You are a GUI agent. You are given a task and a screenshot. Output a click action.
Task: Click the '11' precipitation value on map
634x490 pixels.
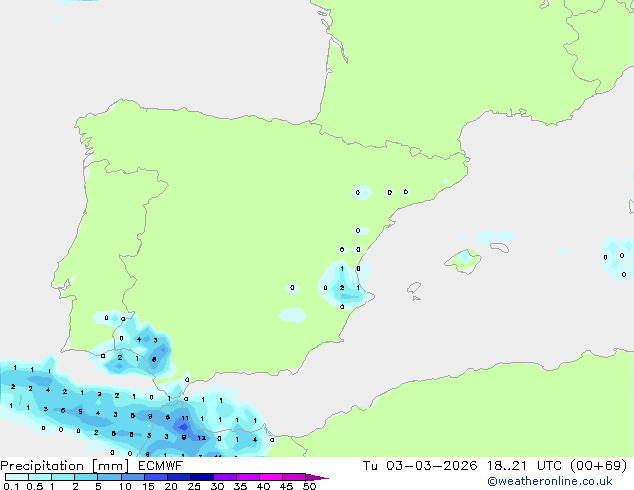coord(185,418)
